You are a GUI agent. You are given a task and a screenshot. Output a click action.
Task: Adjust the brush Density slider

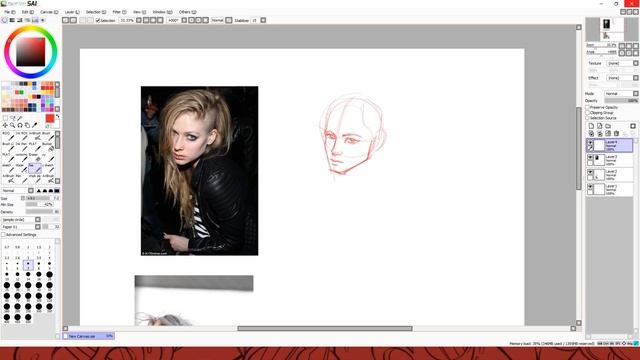pyautogui.click(x=42, y=212)
